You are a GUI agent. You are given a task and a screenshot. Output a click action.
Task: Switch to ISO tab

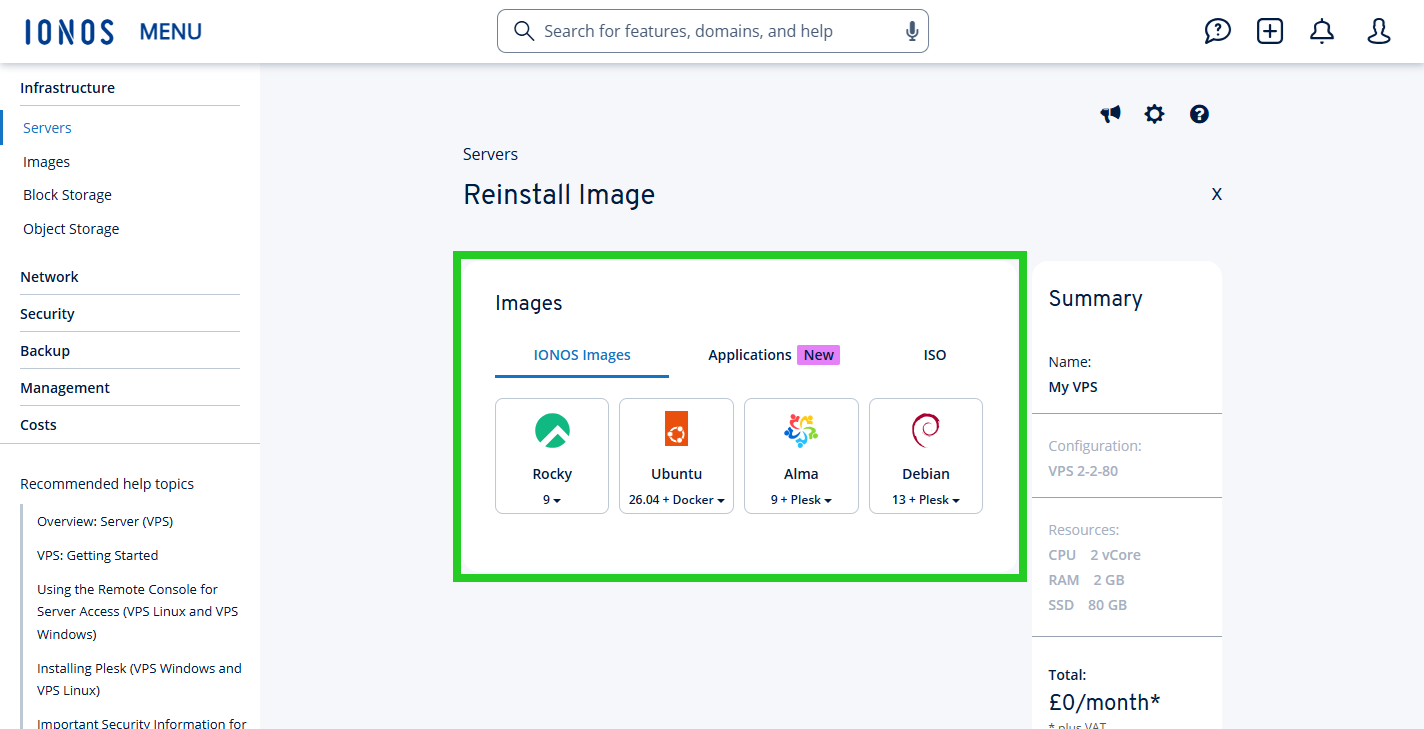pos(935,355)
